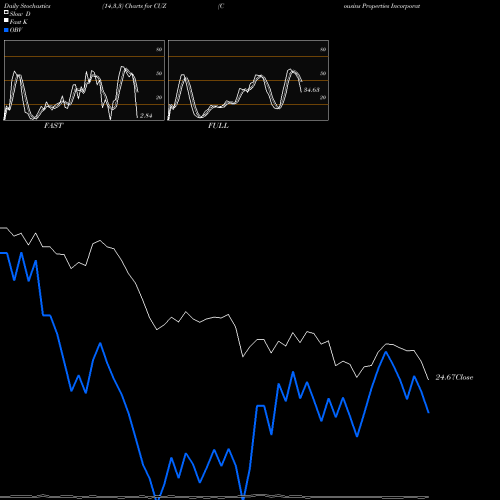
Task: Click the 20 level label in FULL chart
Action: pos(323,97)
